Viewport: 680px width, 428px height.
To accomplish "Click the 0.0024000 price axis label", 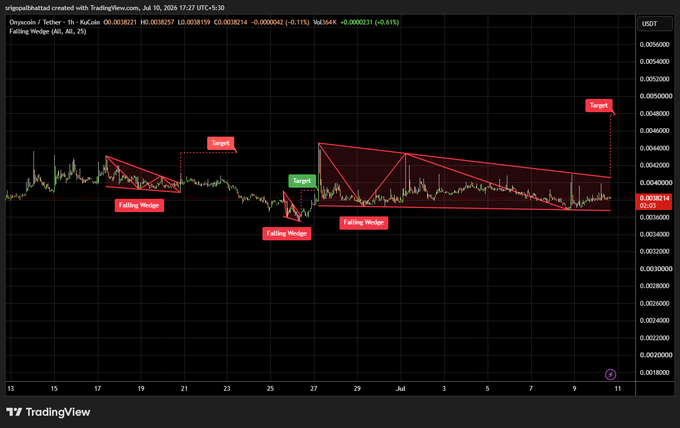I will point(654,320).
